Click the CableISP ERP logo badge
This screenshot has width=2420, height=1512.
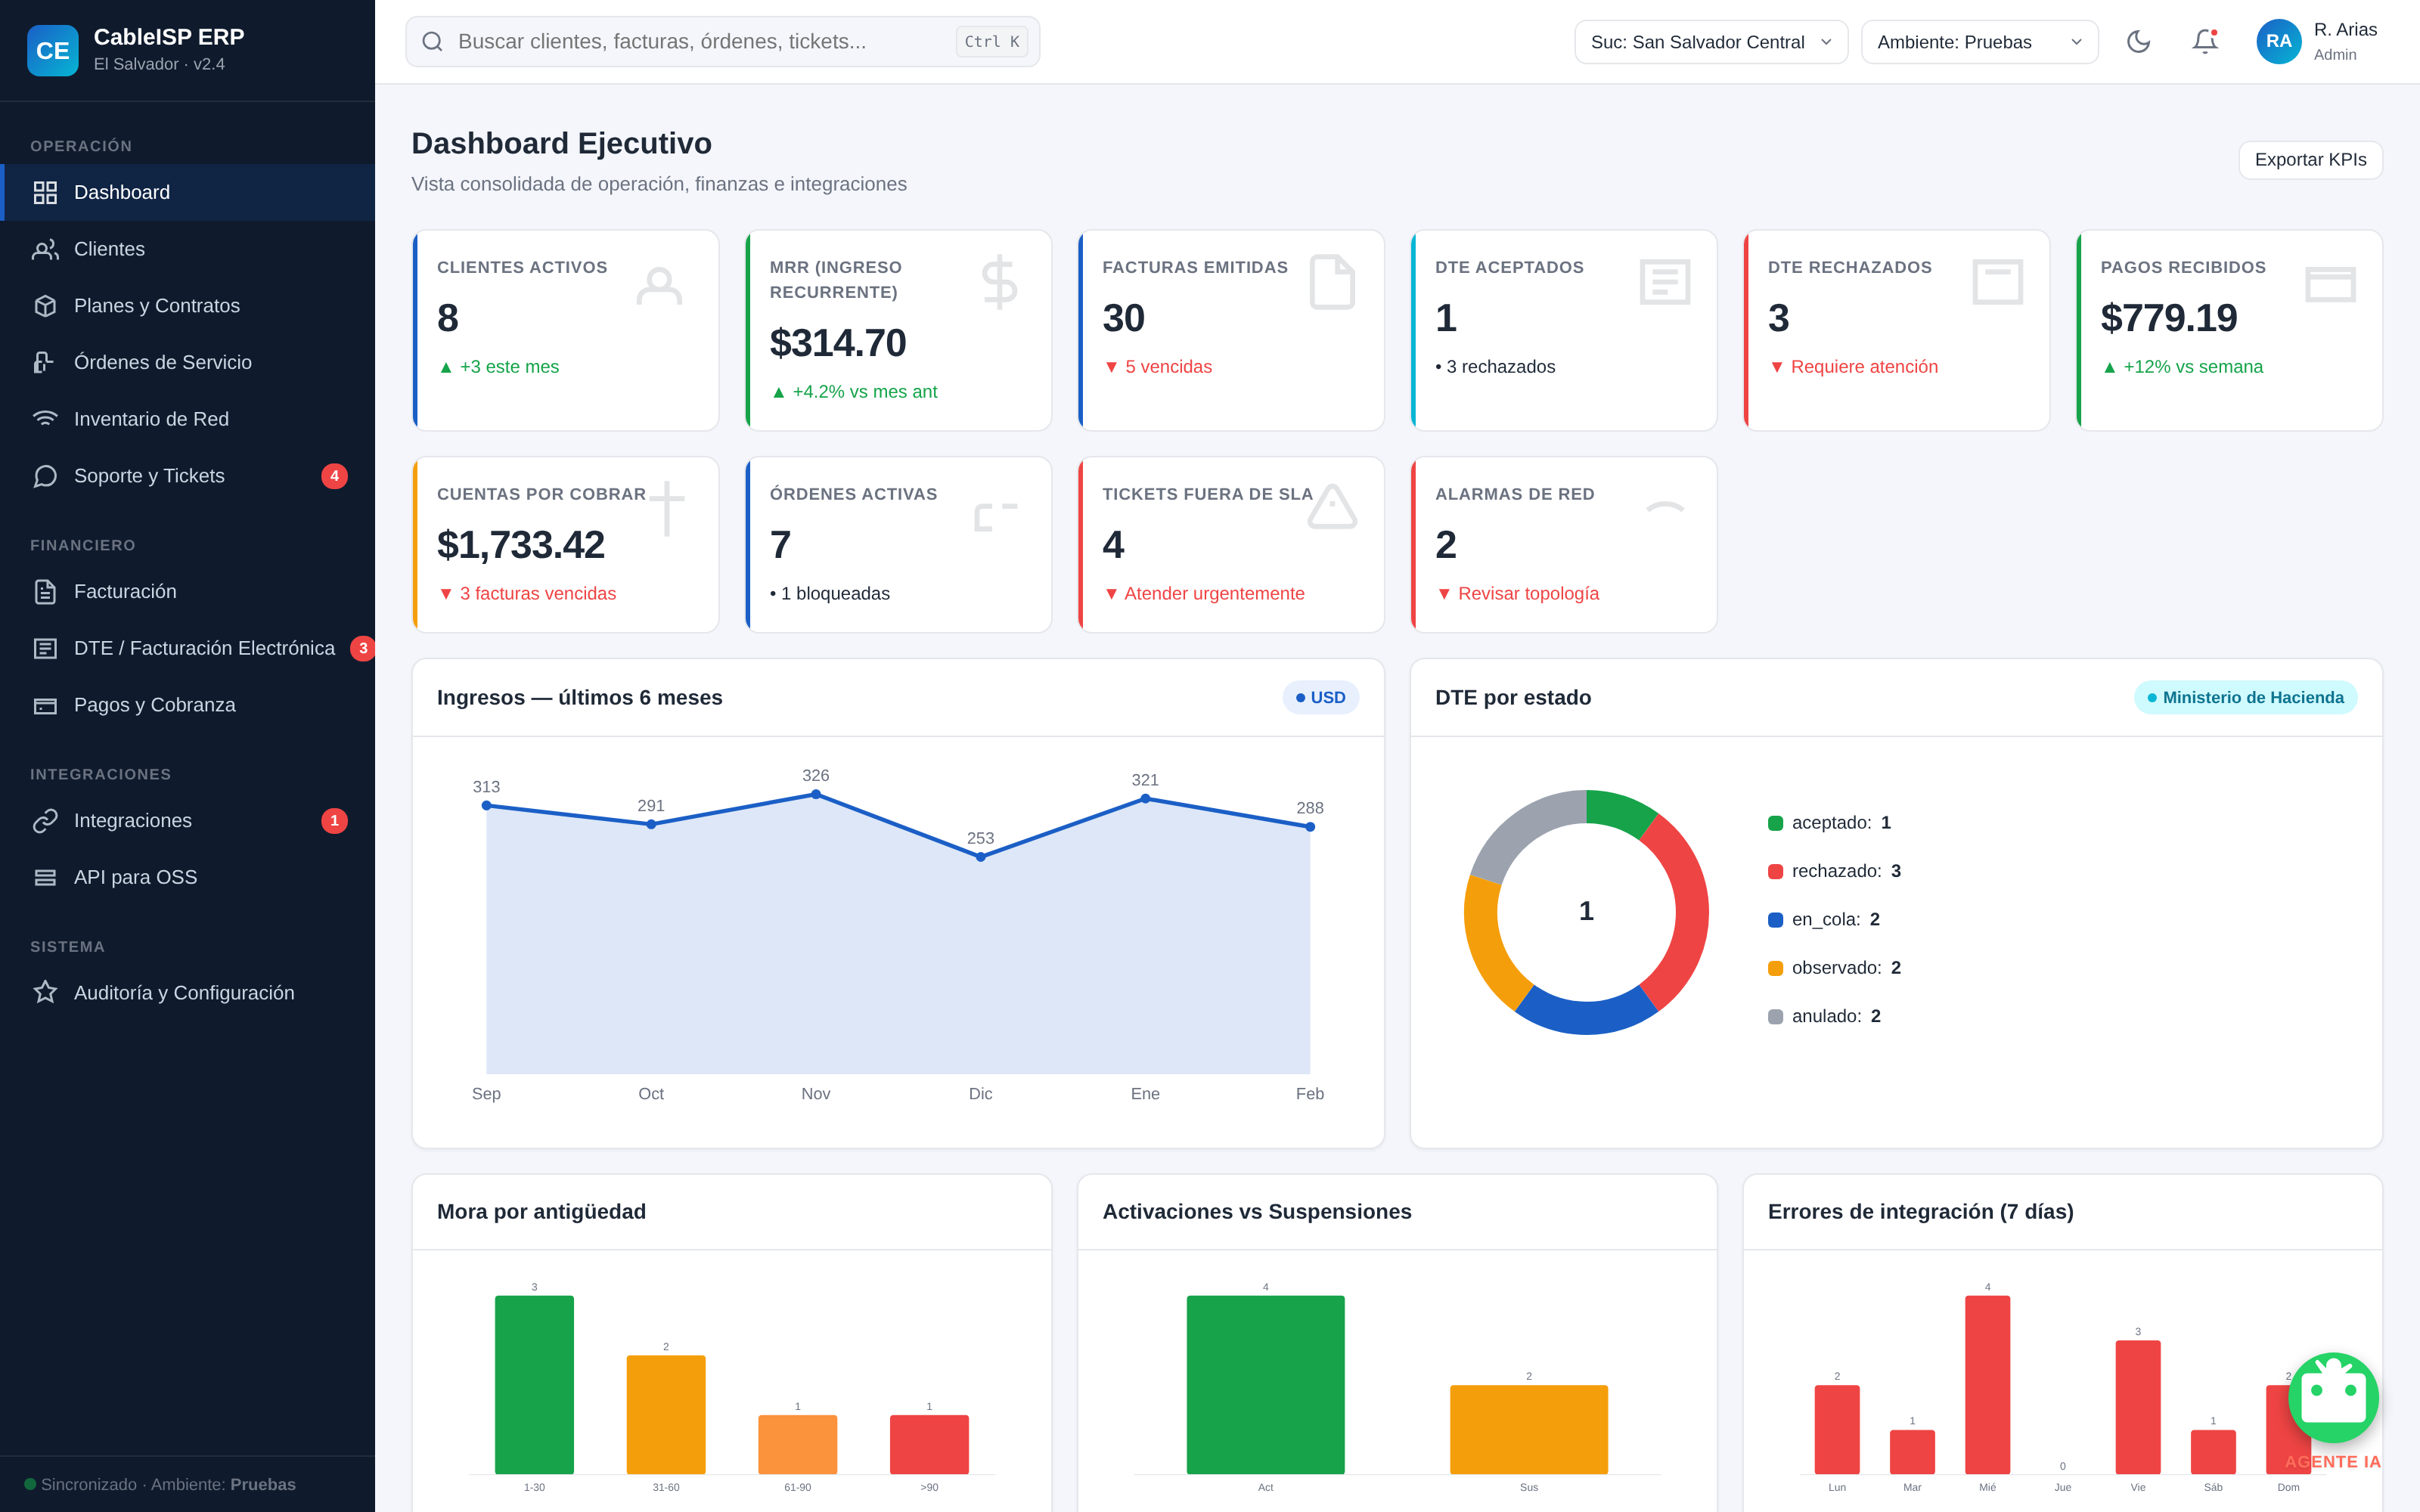click(52, 50)
